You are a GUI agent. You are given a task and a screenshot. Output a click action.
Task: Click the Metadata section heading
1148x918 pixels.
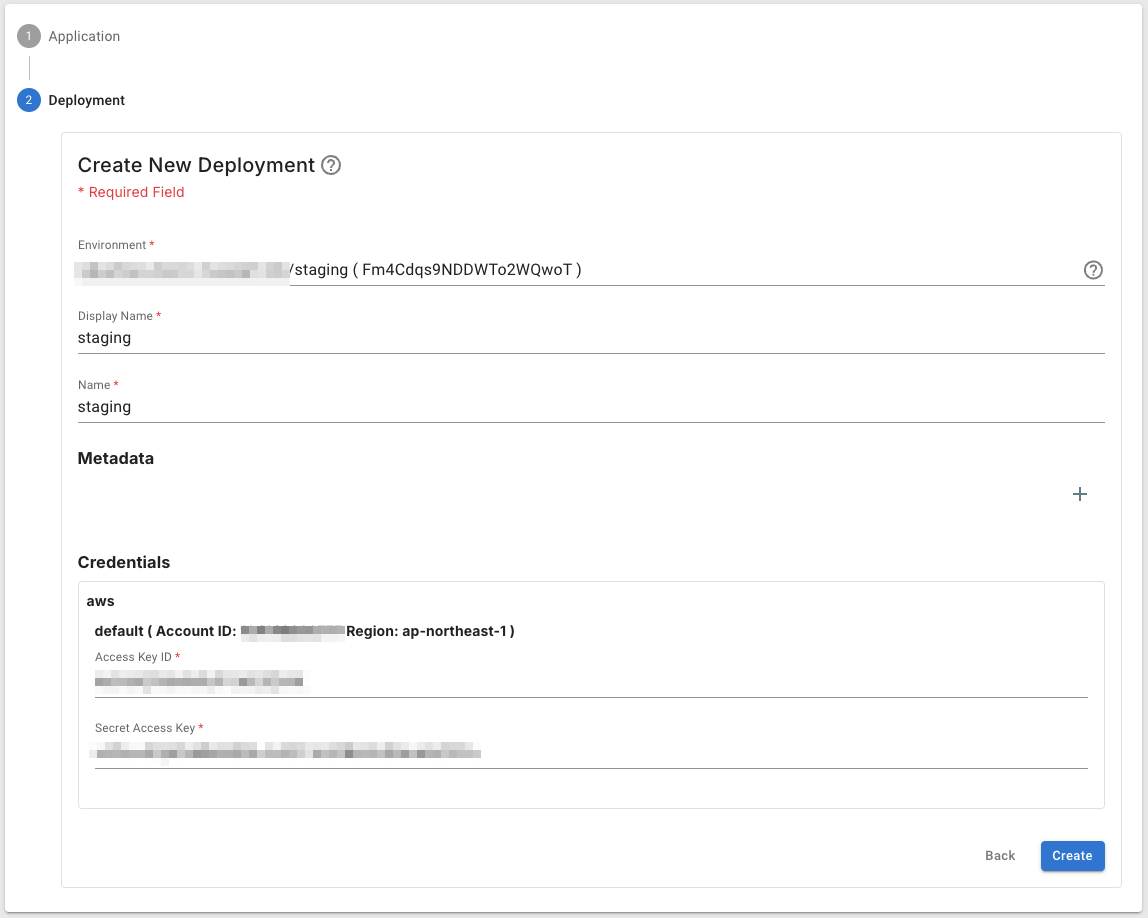(x=116, y=459)
